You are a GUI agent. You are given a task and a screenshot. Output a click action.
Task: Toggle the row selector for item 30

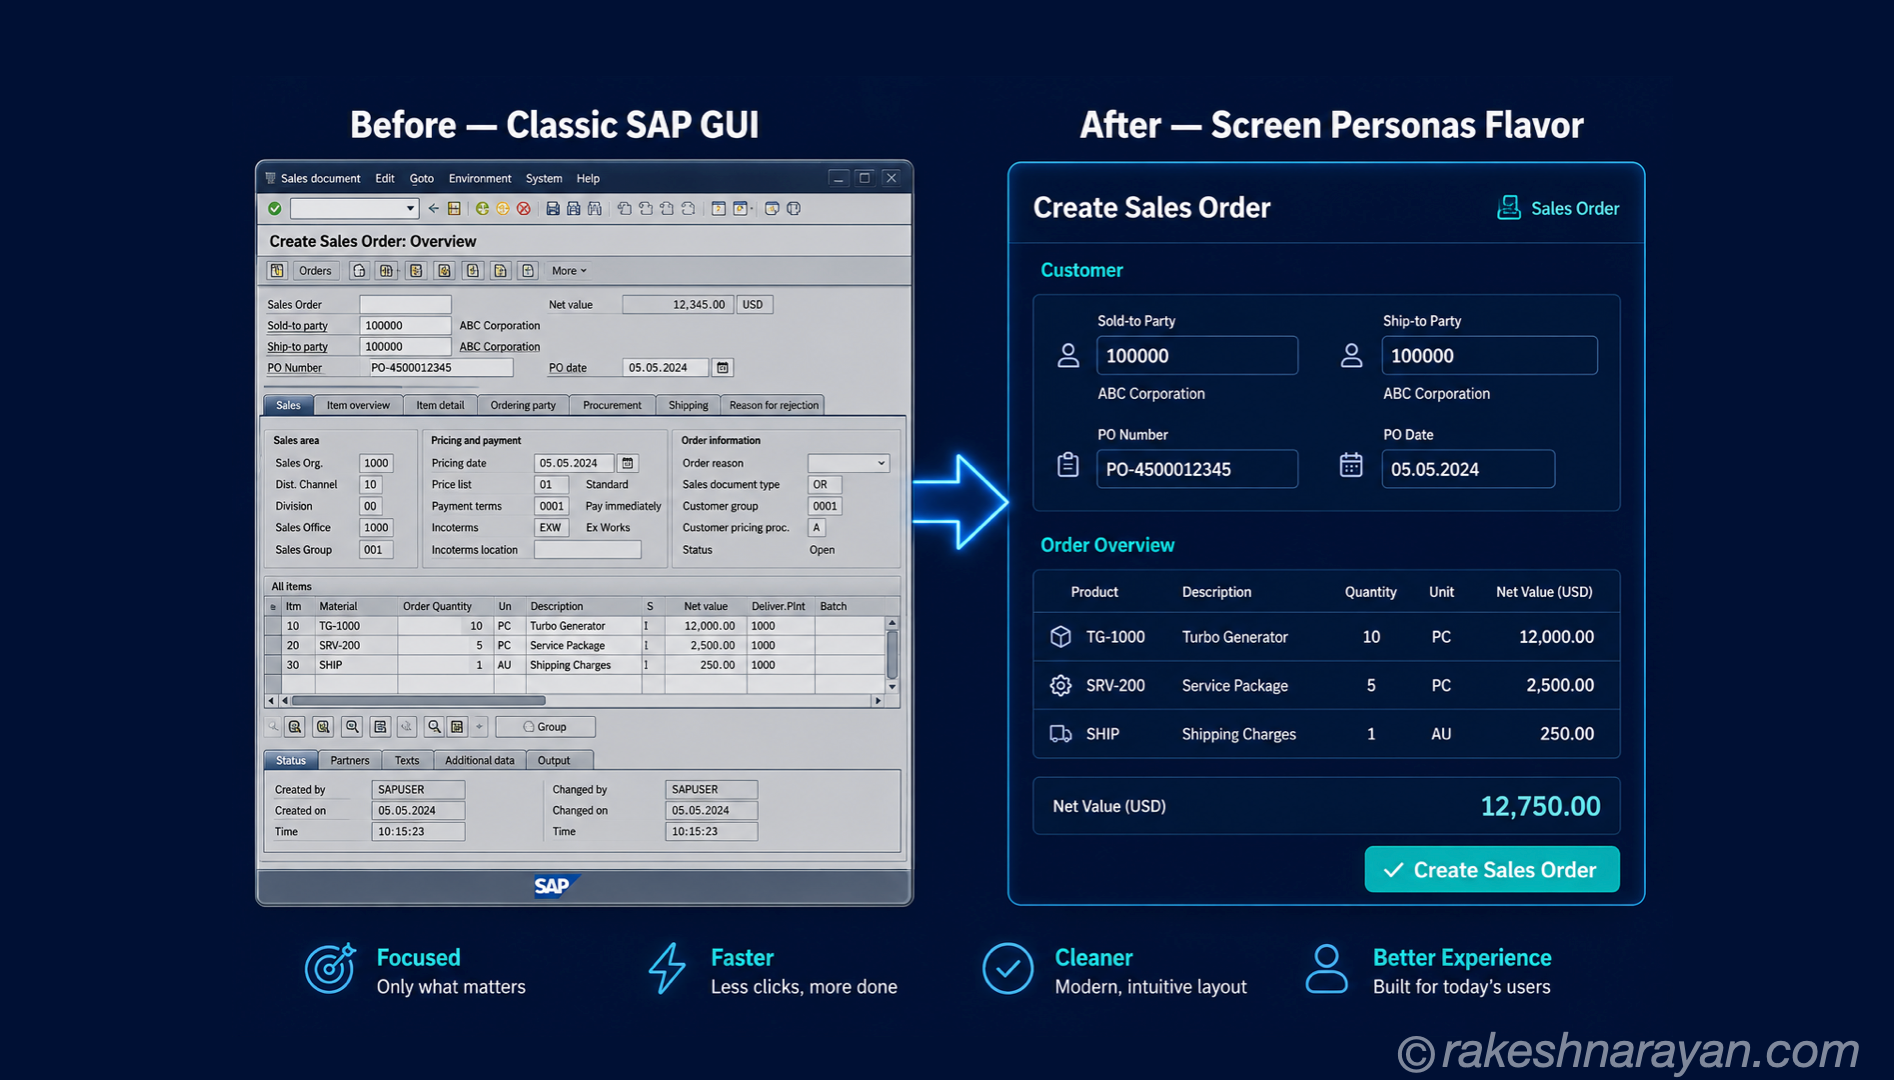[273, 665]
